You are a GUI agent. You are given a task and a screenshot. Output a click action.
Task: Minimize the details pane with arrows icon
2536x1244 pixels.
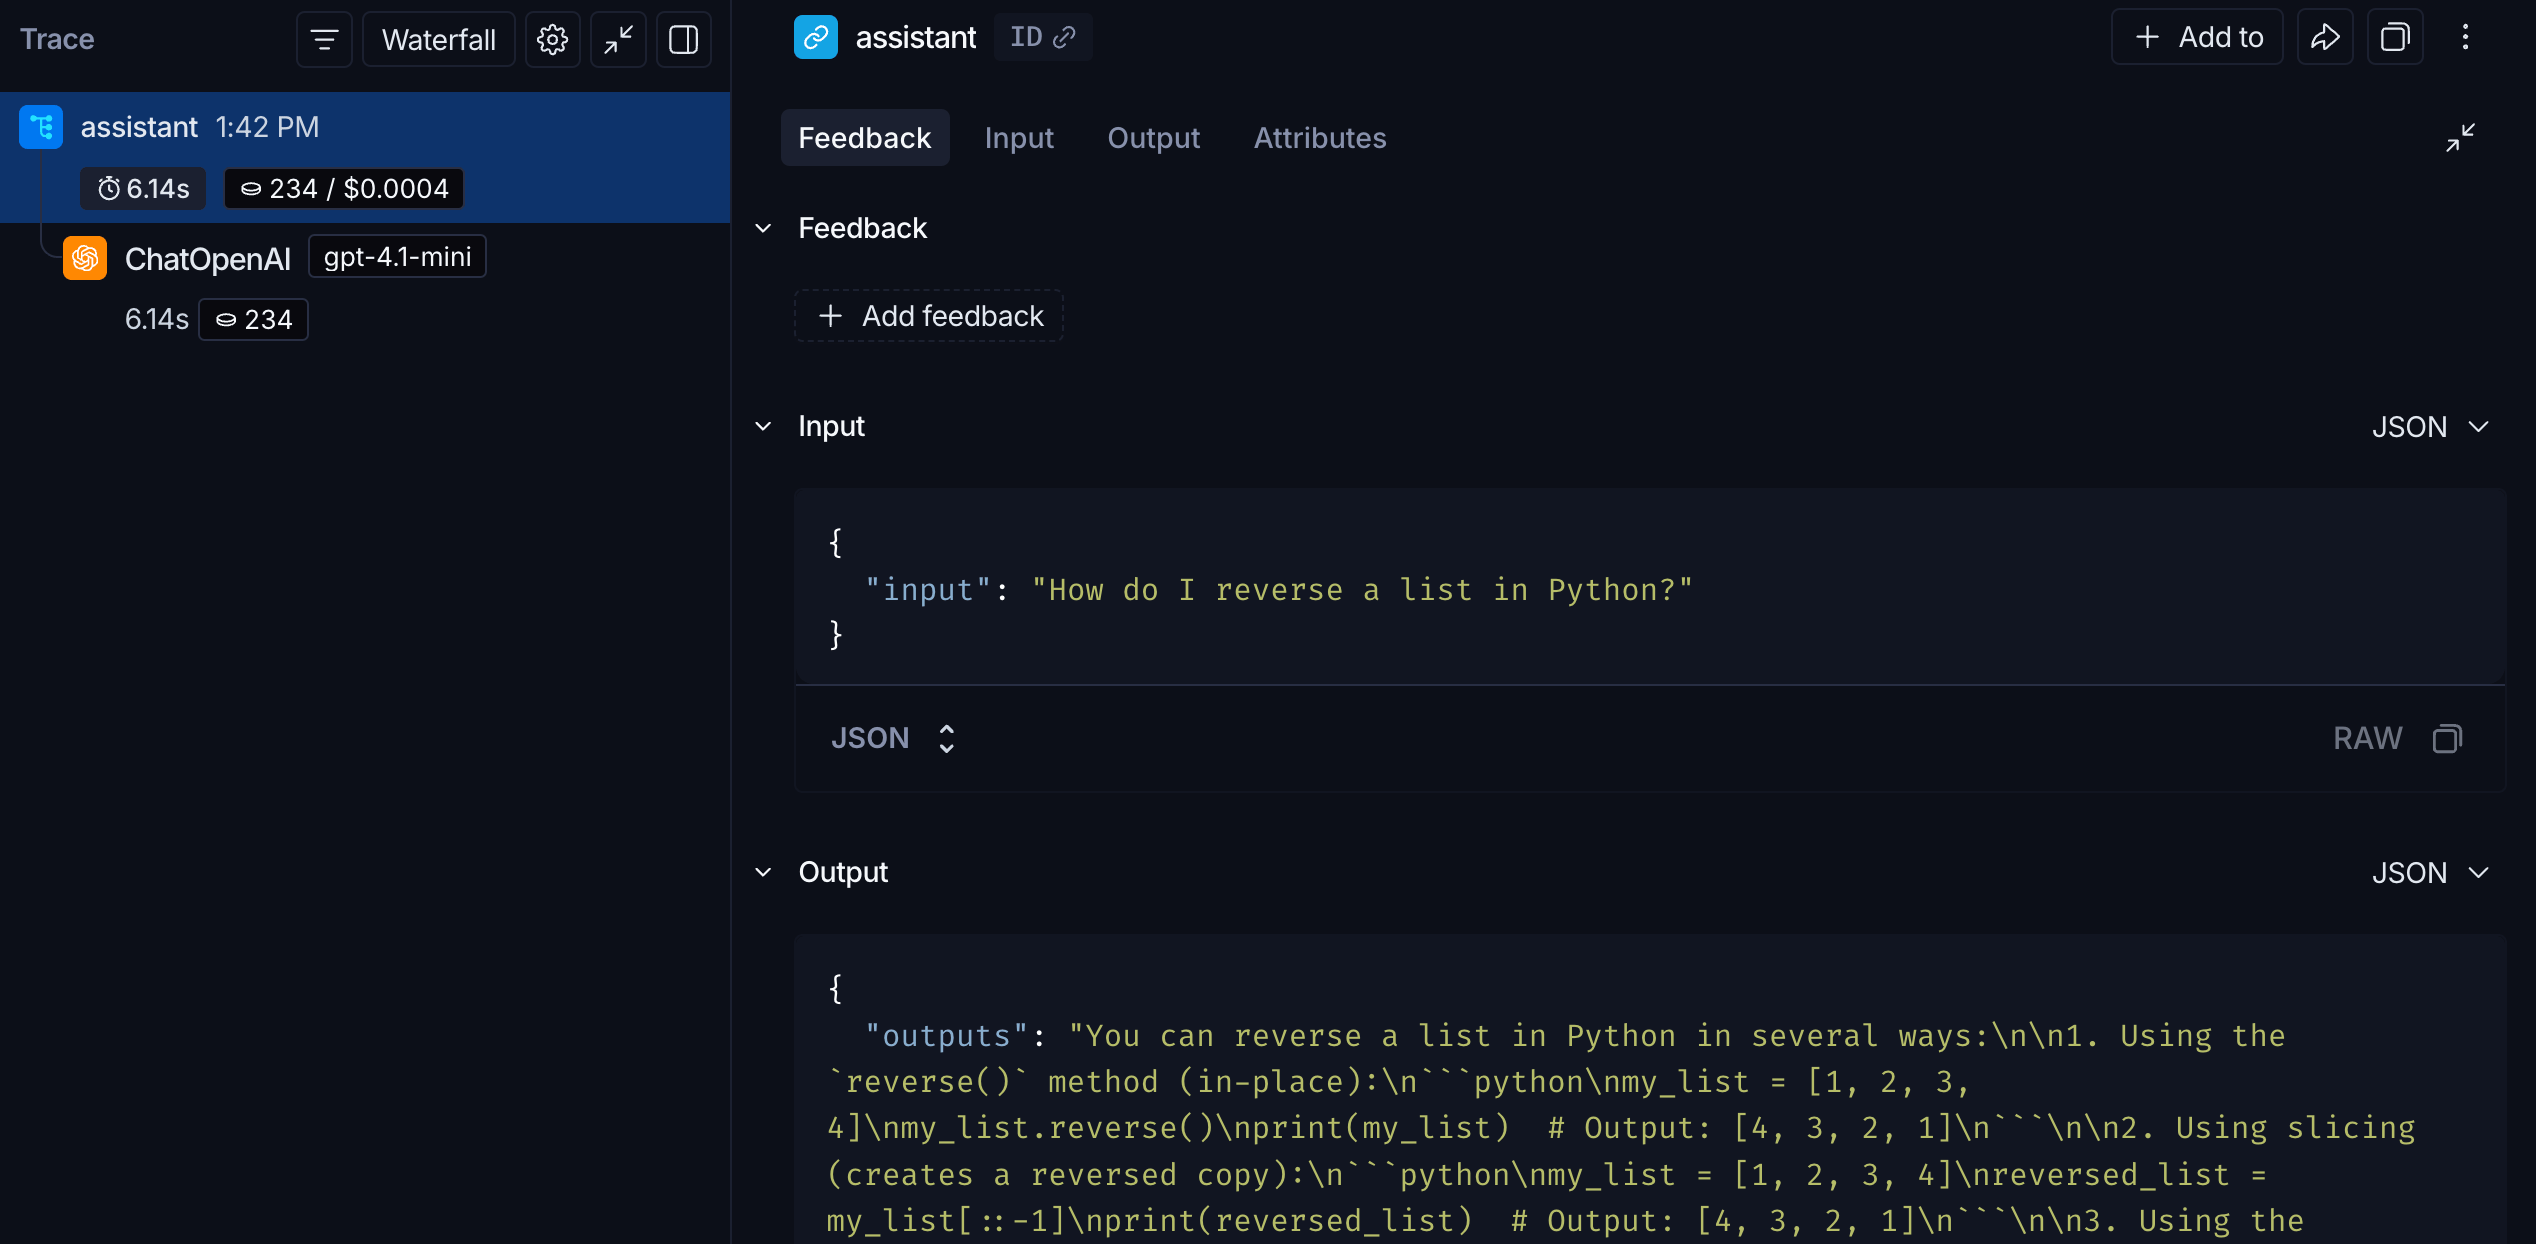click(2460, 138)
